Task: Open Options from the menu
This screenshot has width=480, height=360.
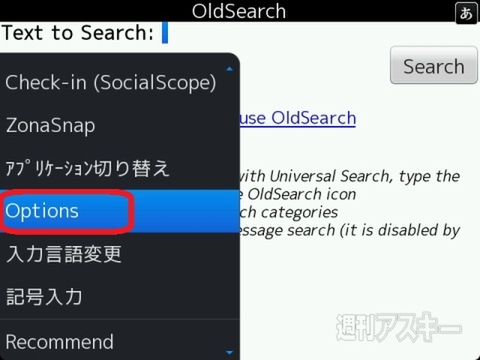Action: 120,211
